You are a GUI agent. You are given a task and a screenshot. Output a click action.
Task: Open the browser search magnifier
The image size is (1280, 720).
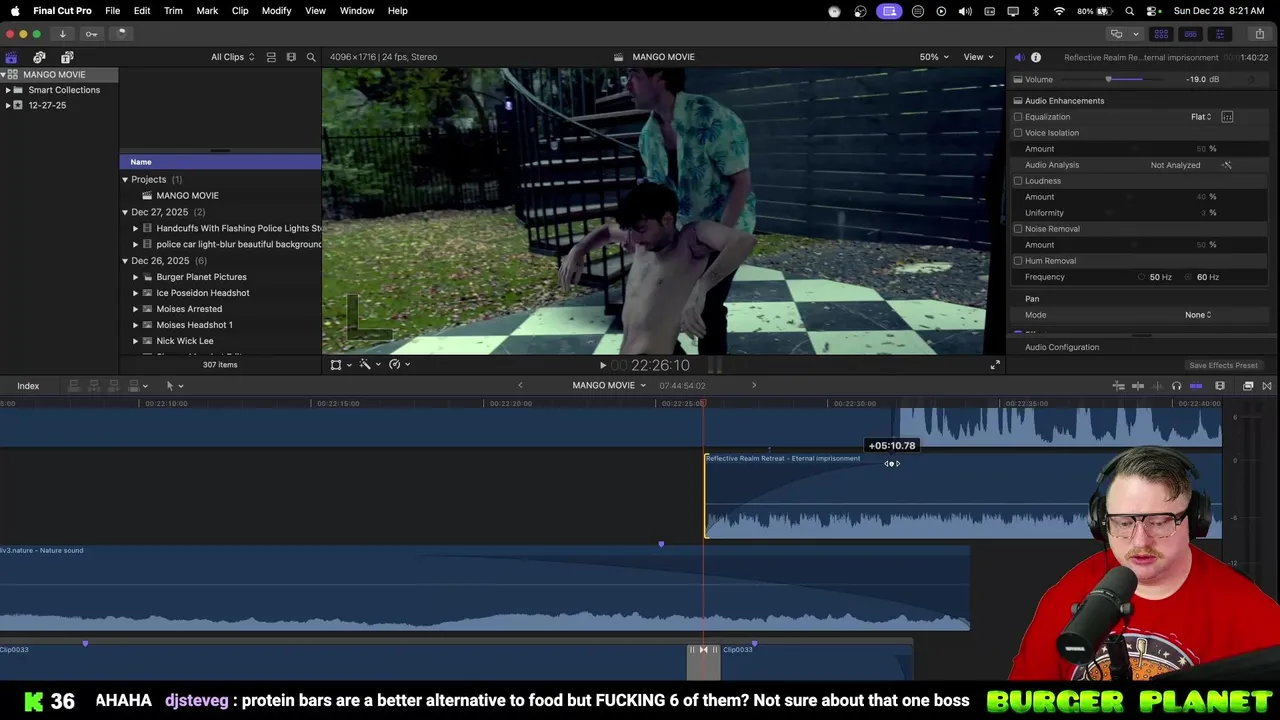click(x=311, y=57)
